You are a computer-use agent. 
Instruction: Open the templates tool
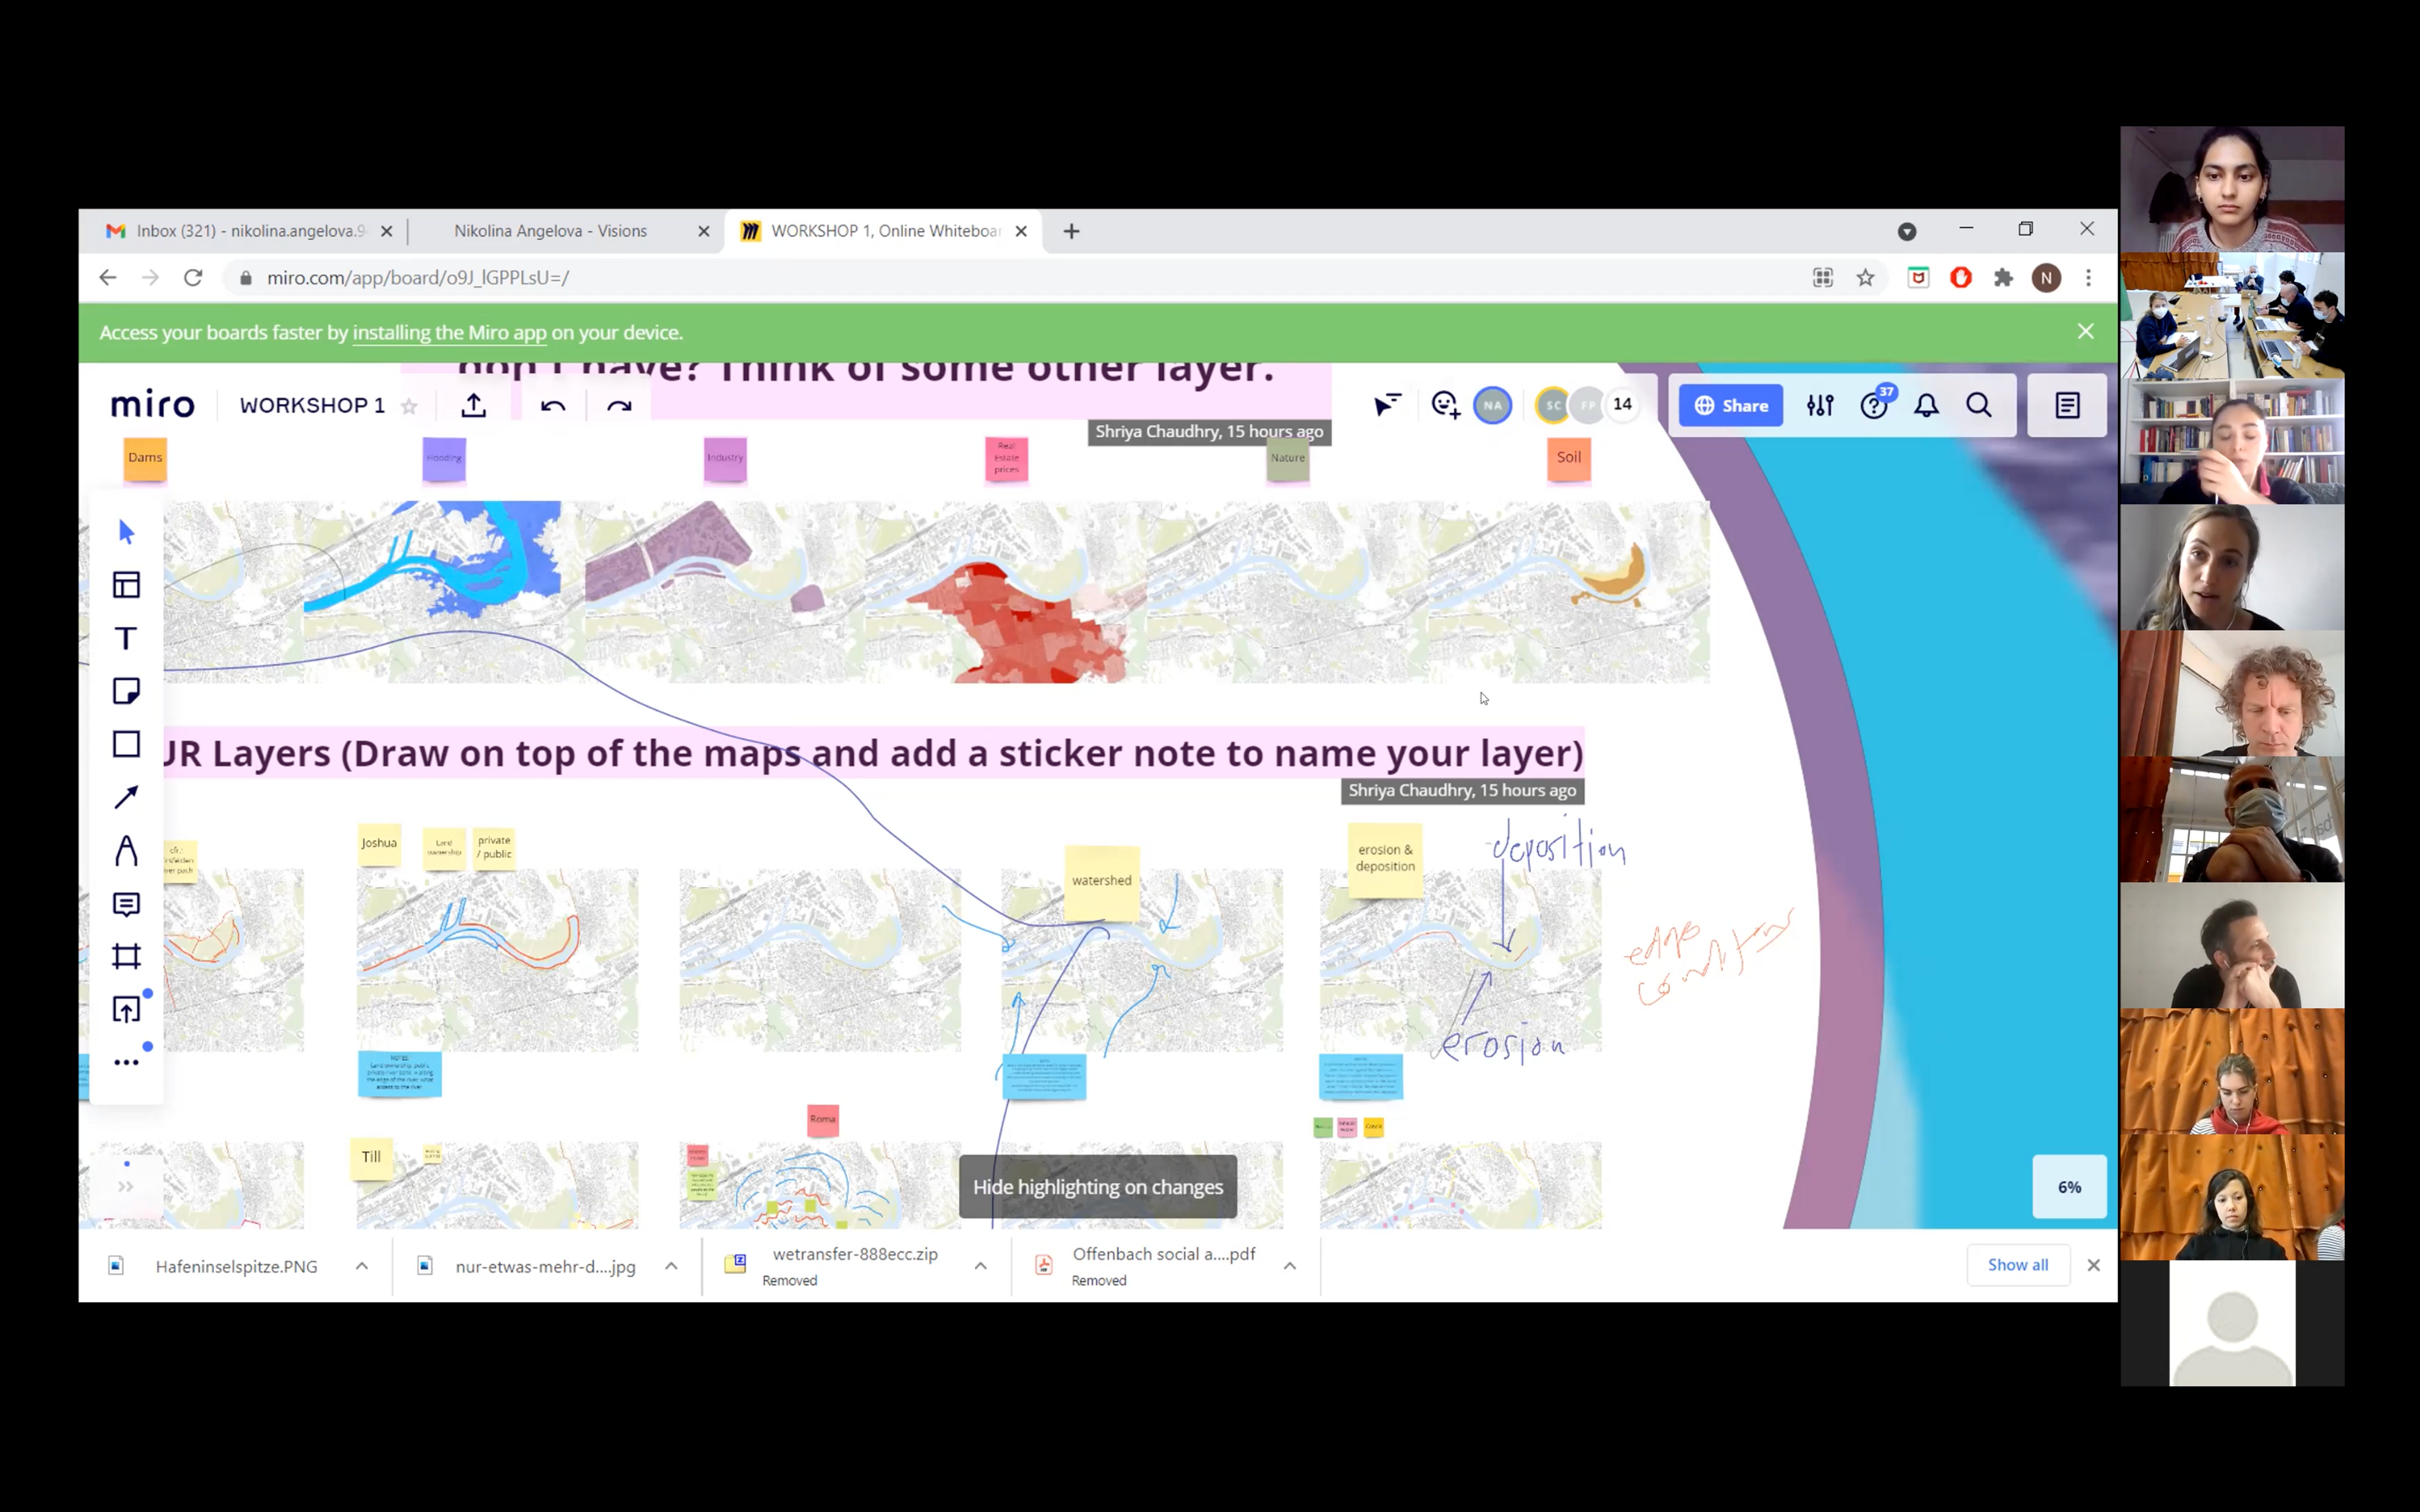[x=126, y=585]
